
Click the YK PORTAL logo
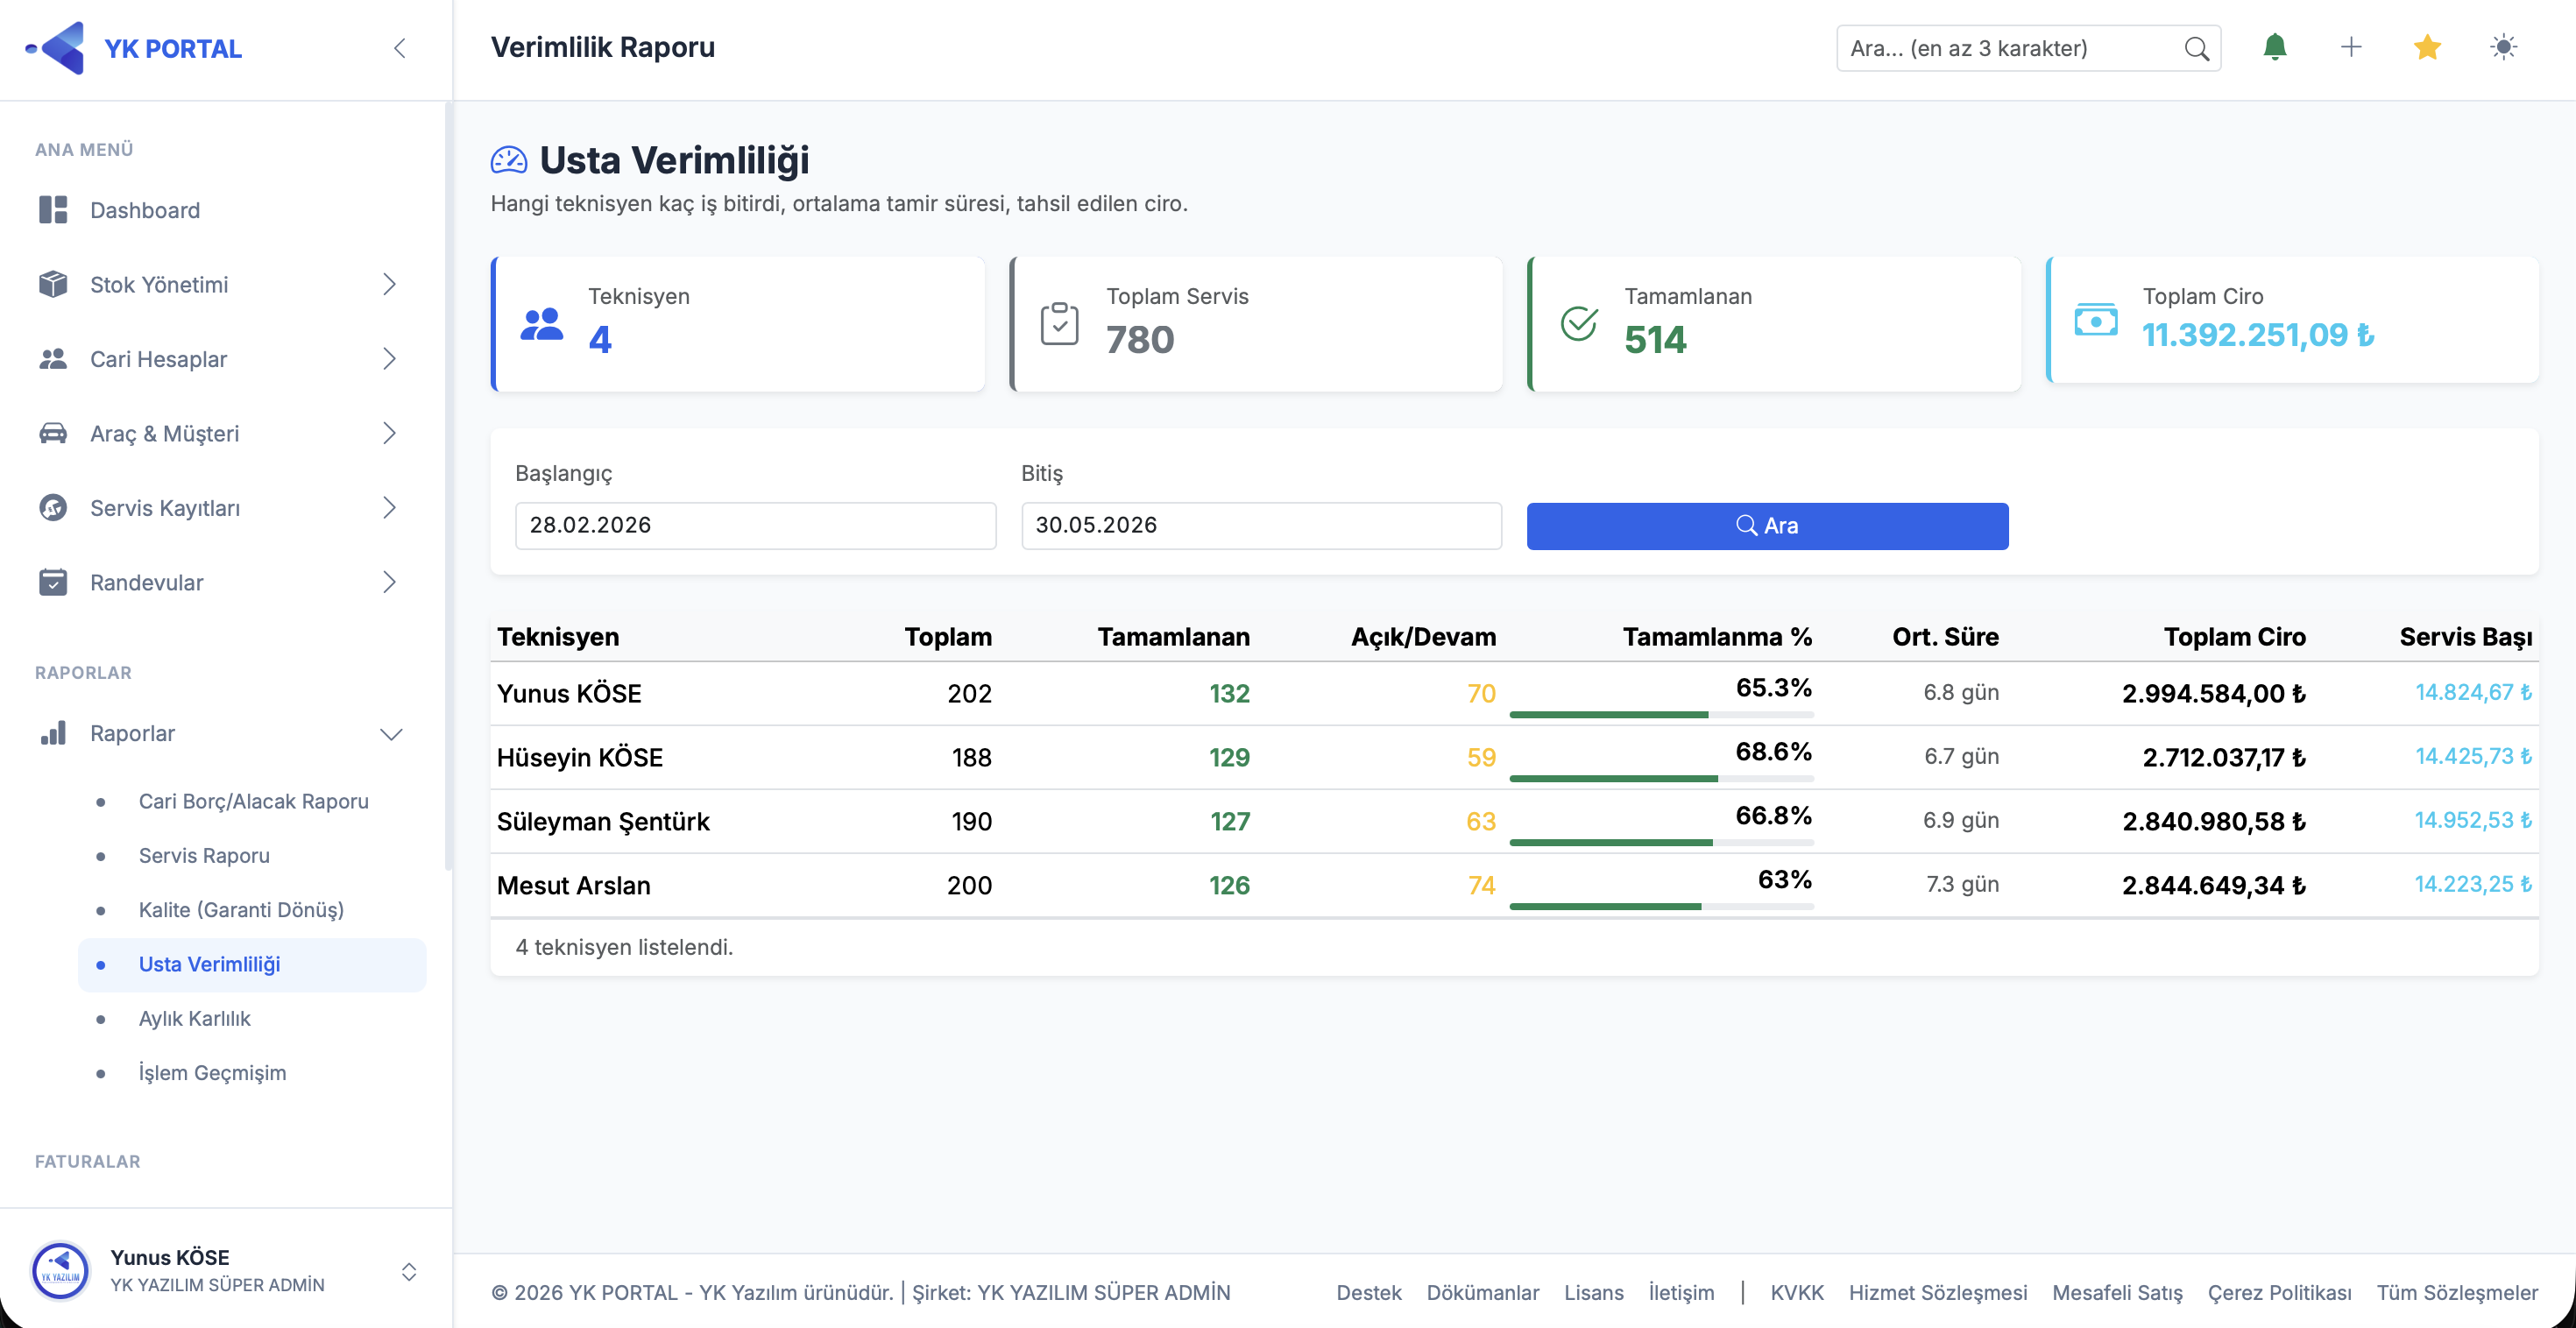[135, 48]
